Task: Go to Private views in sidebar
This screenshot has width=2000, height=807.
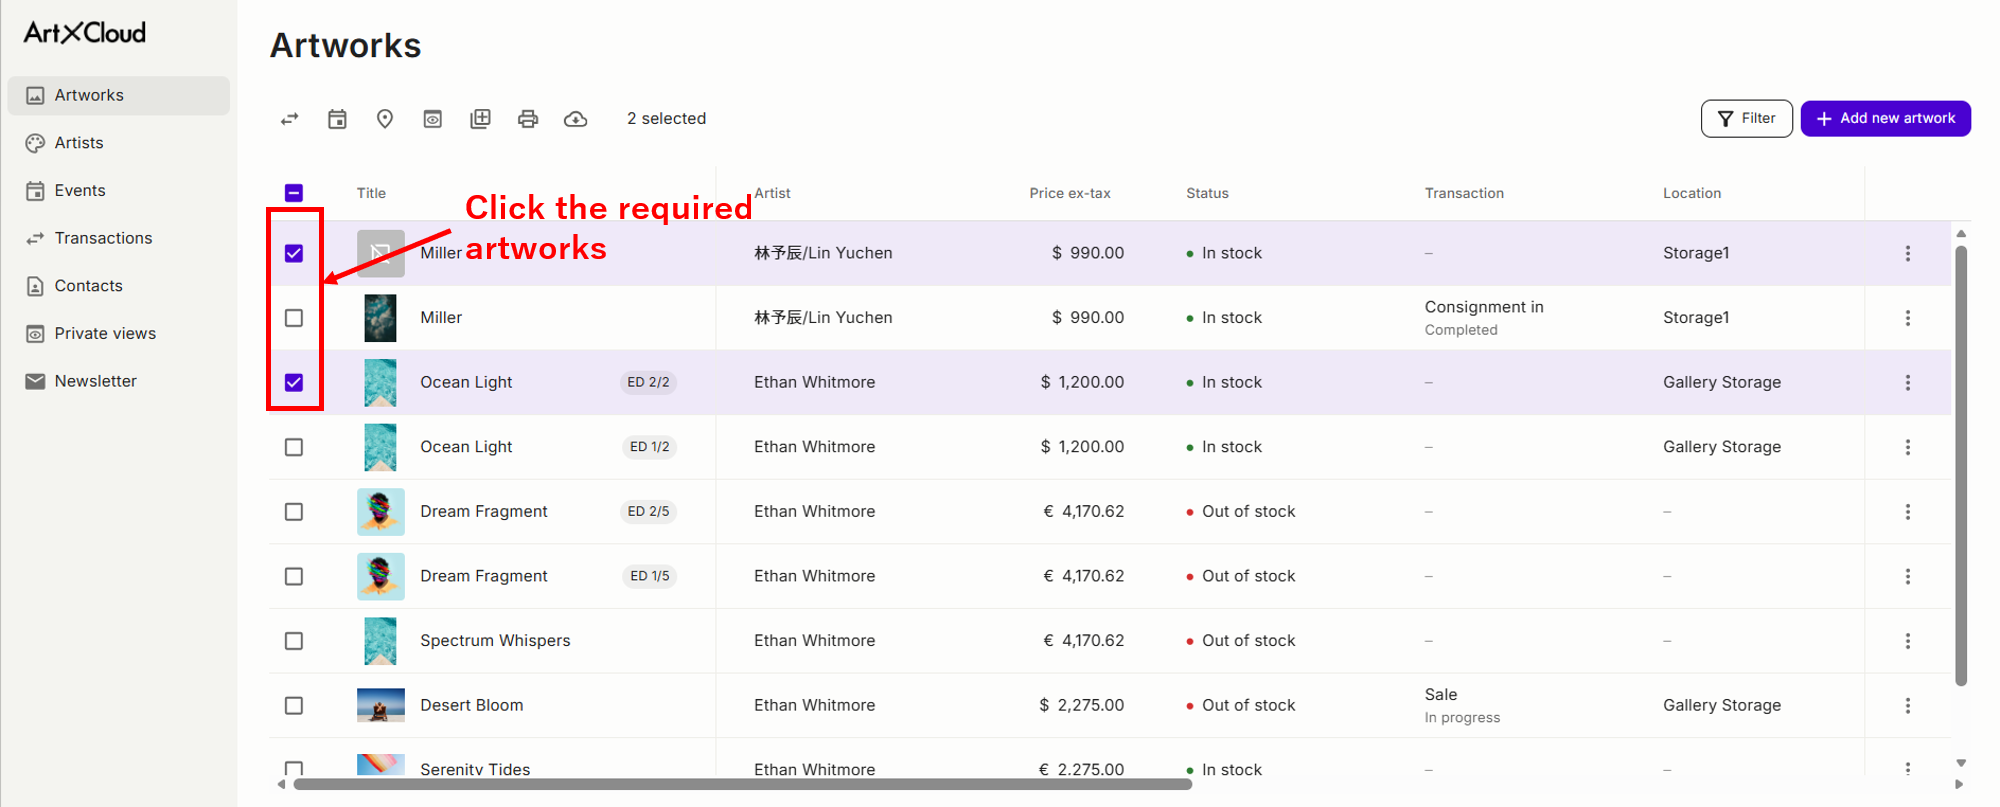Action: click(x=119, y=334)
